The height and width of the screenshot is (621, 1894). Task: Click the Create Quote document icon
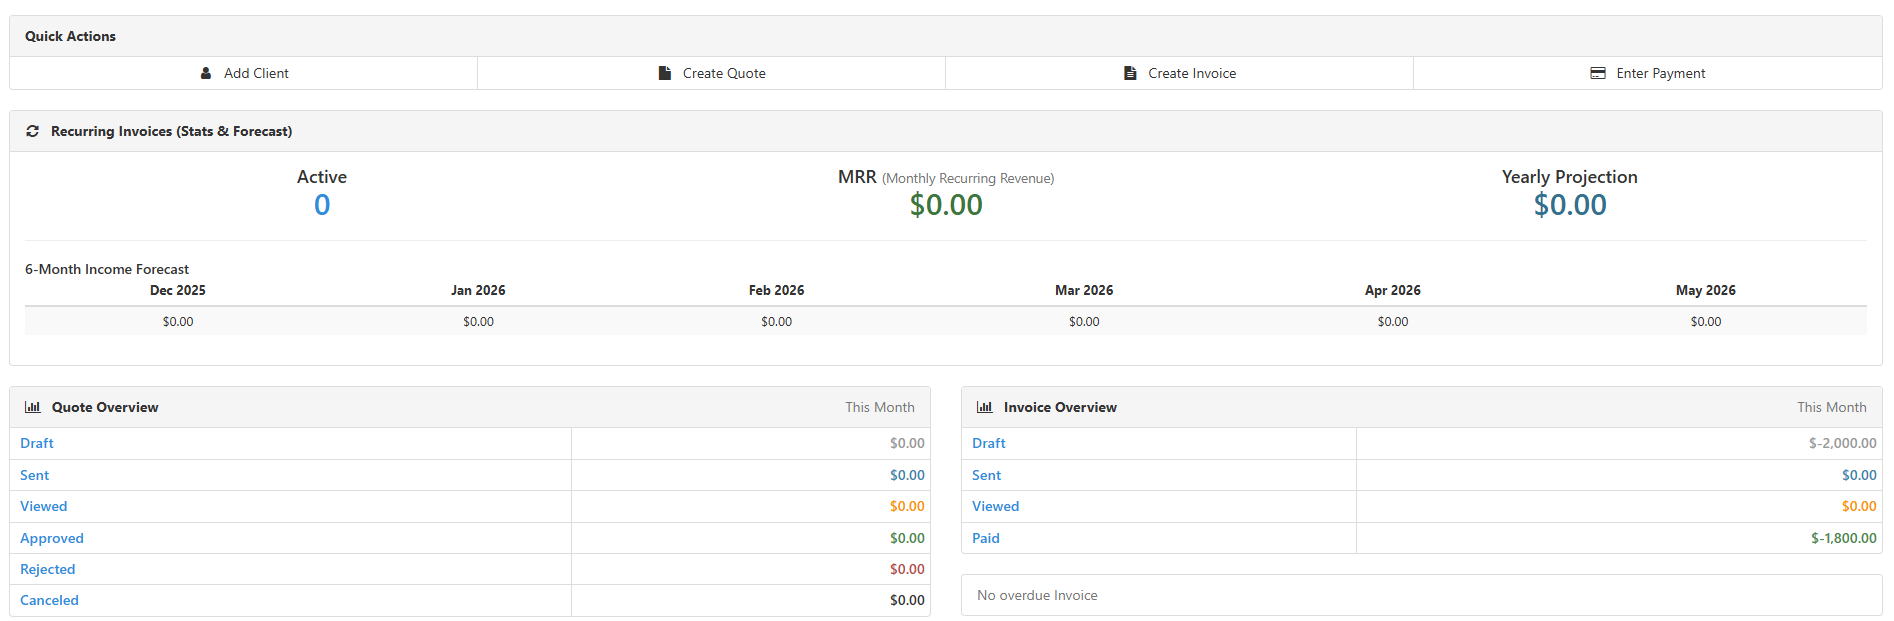point(665,73)
